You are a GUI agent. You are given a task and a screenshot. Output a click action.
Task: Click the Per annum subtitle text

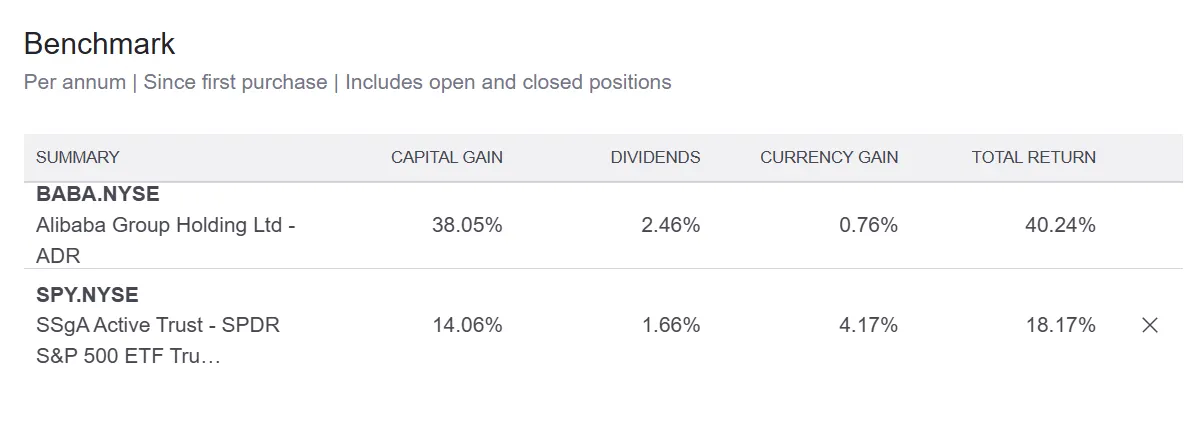(x=75, y=82)
